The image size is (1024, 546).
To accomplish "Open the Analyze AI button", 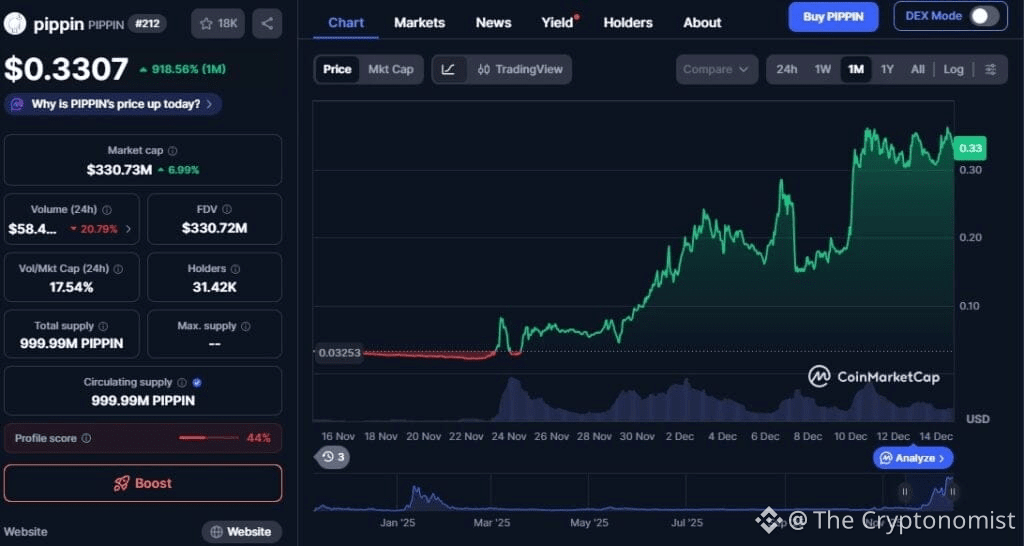I will [x=913, y=458].
